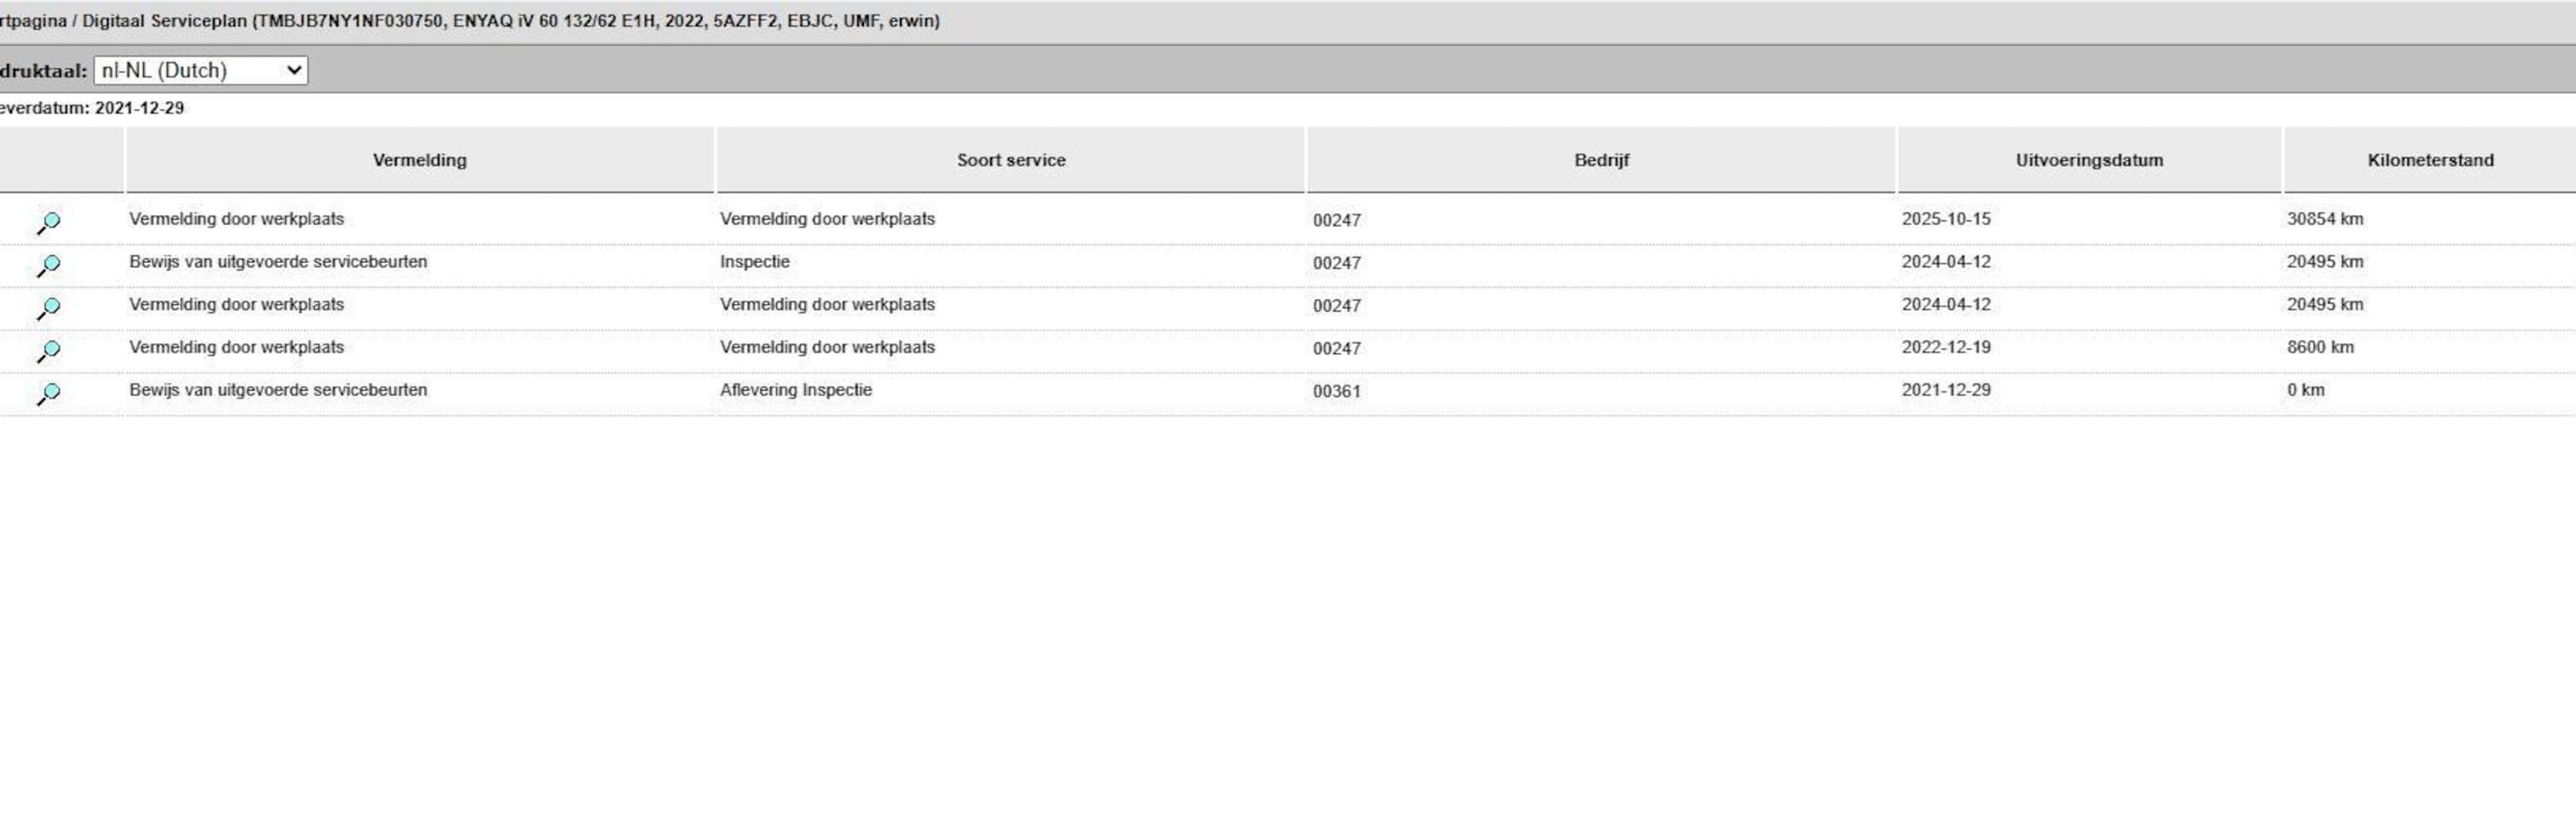Sort by the Vermelding column header
Screen dimensions: 2576x817
[x=419, y=160]
